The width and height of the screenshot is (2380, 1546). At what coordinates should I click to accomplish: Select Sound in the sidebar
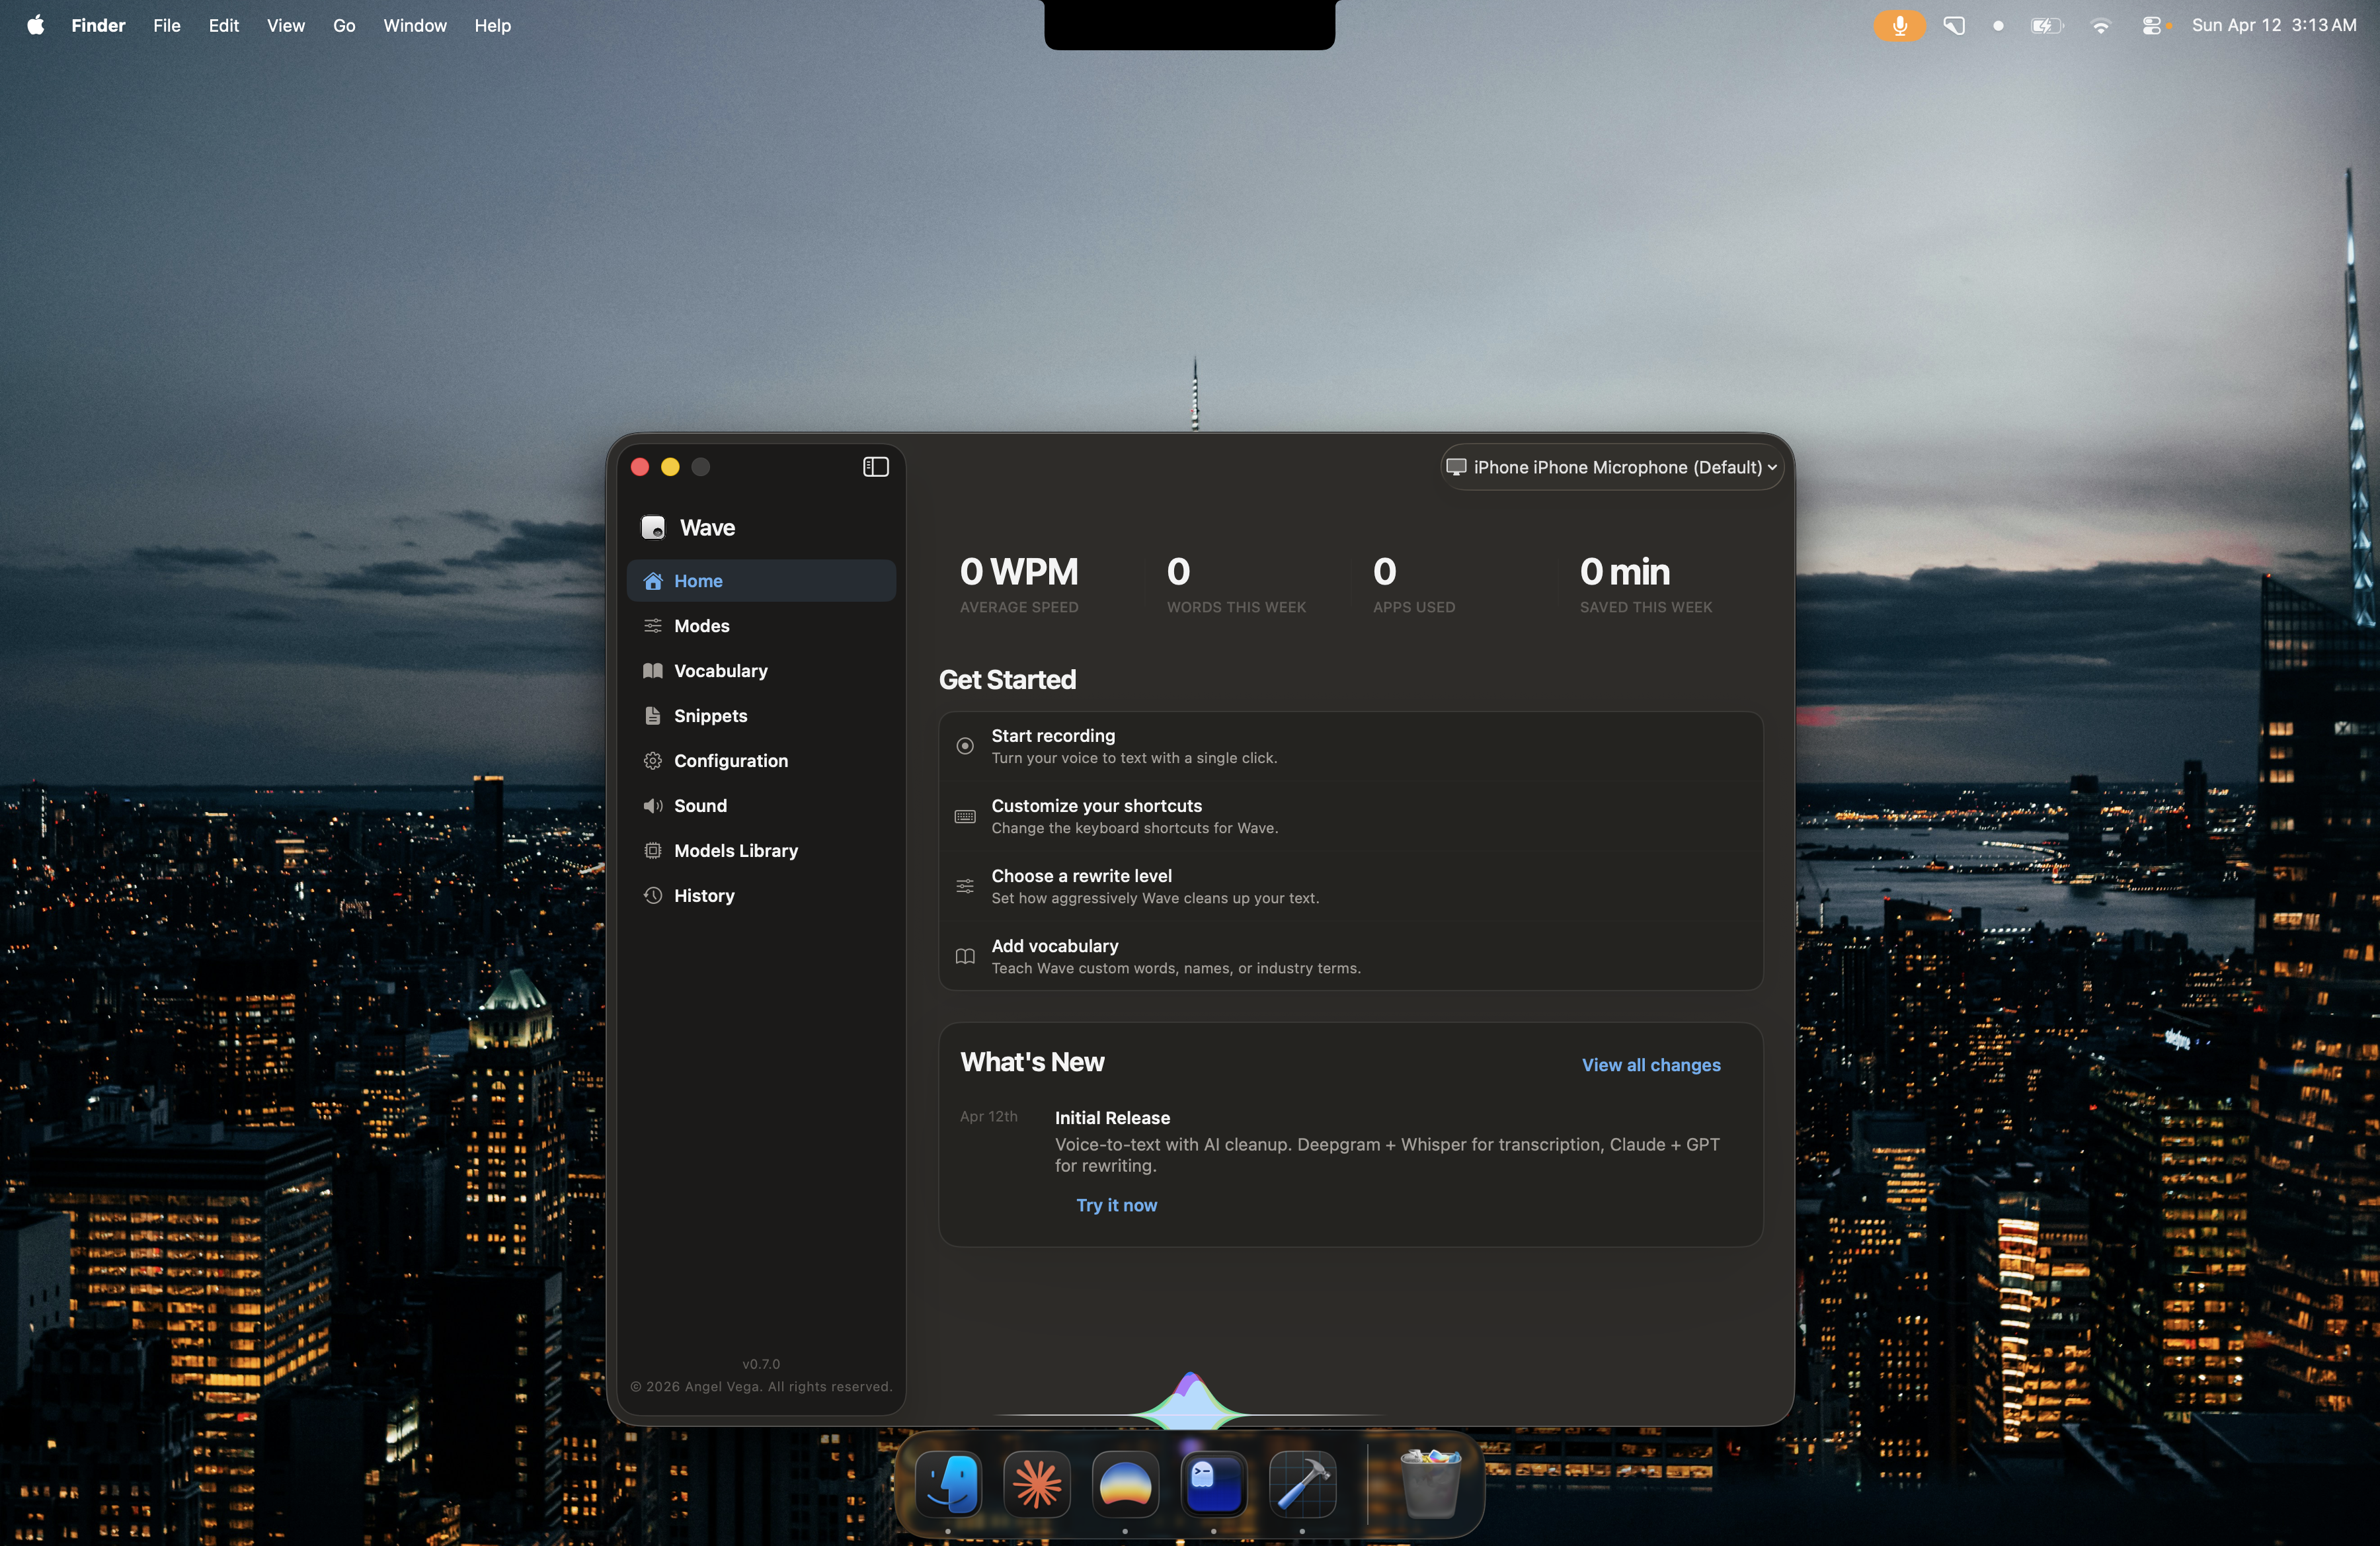(x=700, y=806)
